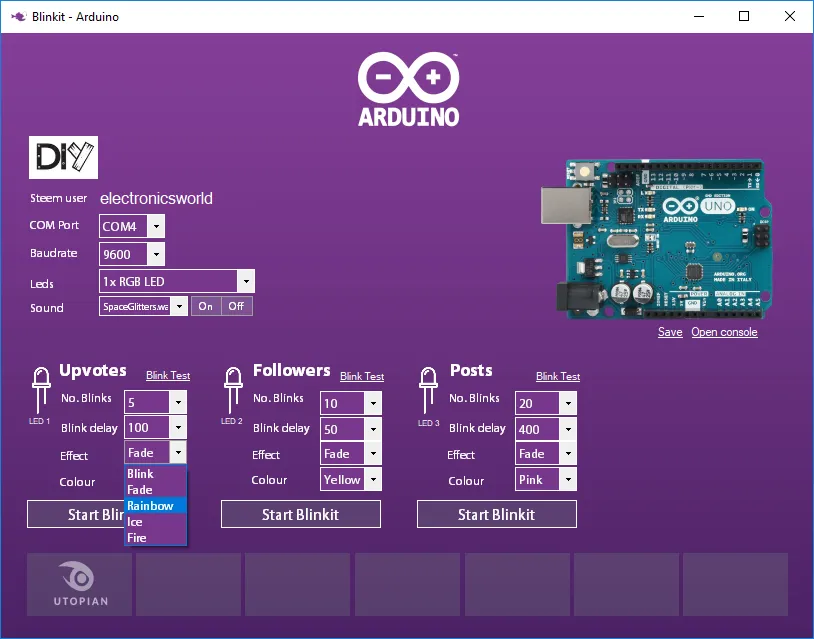Click the DIY logo image
The image size is (814, 639).
(x=63, y=157)
